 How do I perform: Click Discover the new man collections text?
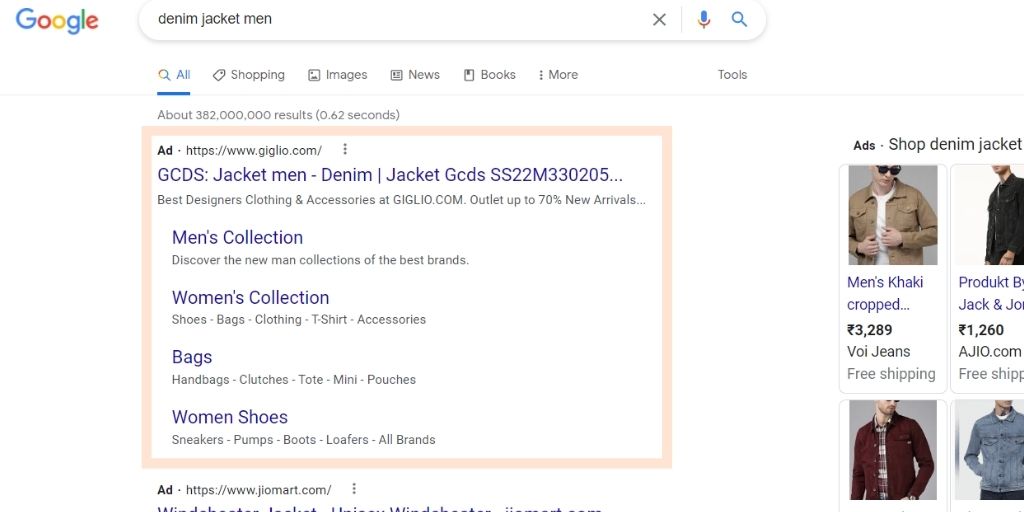tap(320, 260)
